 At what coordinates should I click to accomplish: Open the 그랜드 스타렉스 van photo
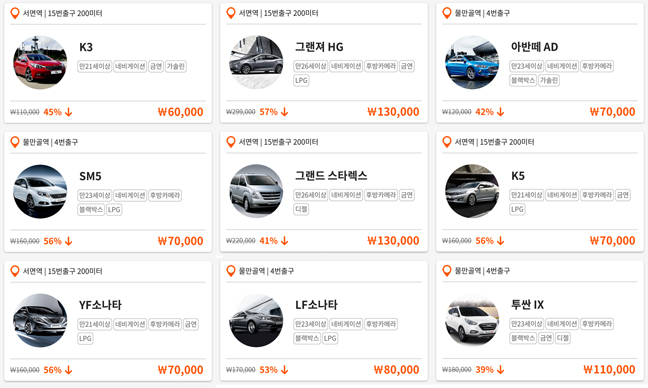click(256, 191)
